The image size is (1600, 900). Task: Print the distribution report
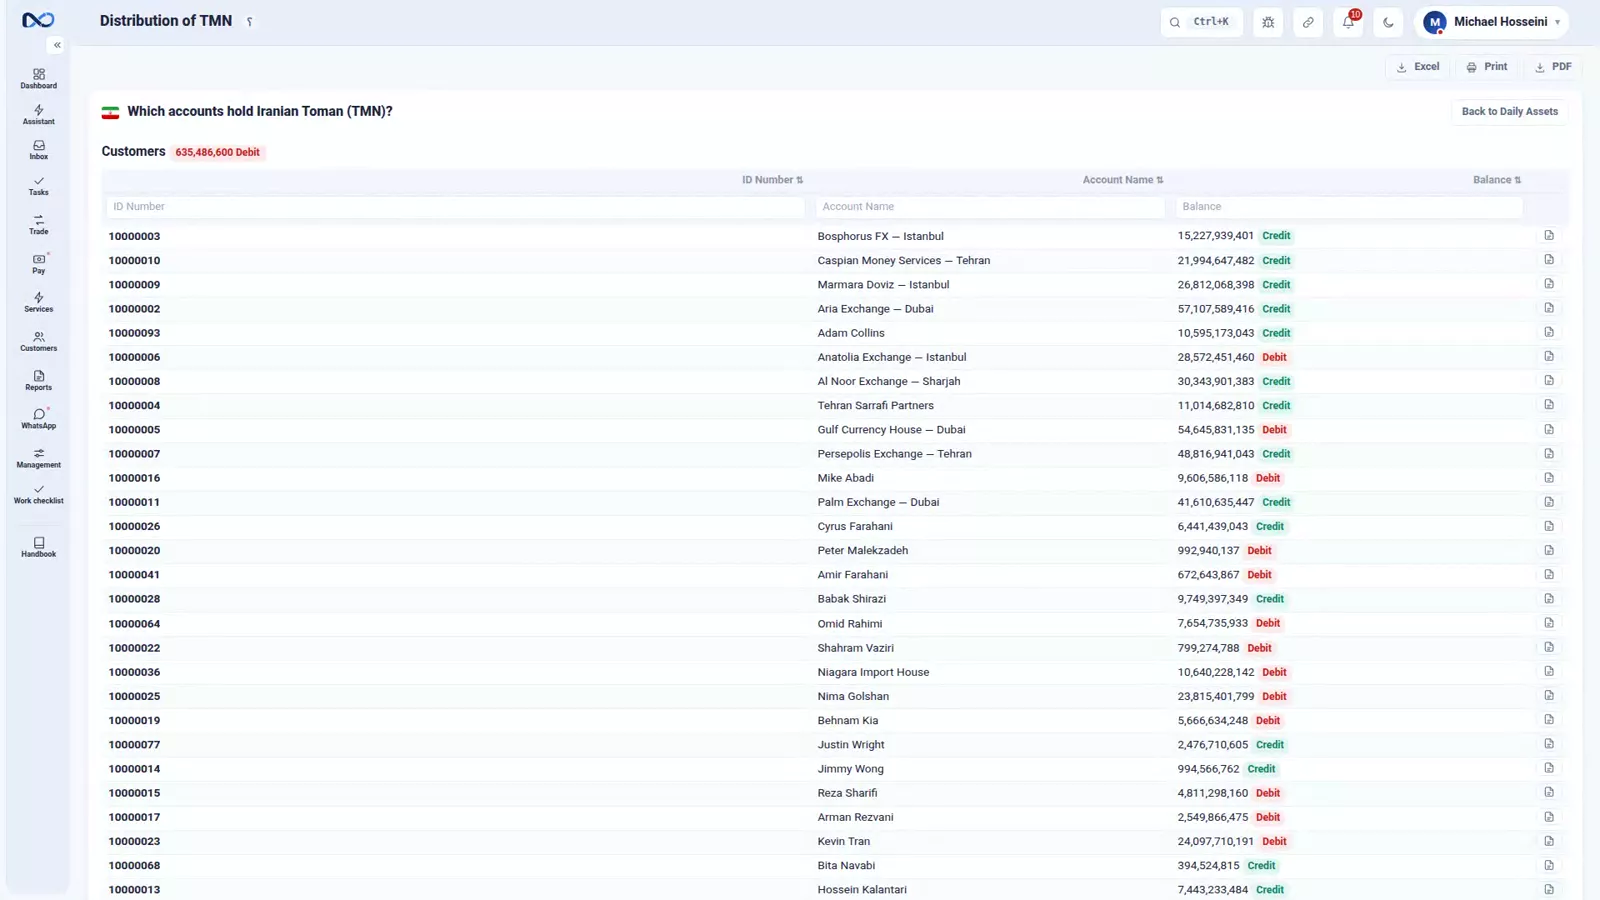point(1486,67)
